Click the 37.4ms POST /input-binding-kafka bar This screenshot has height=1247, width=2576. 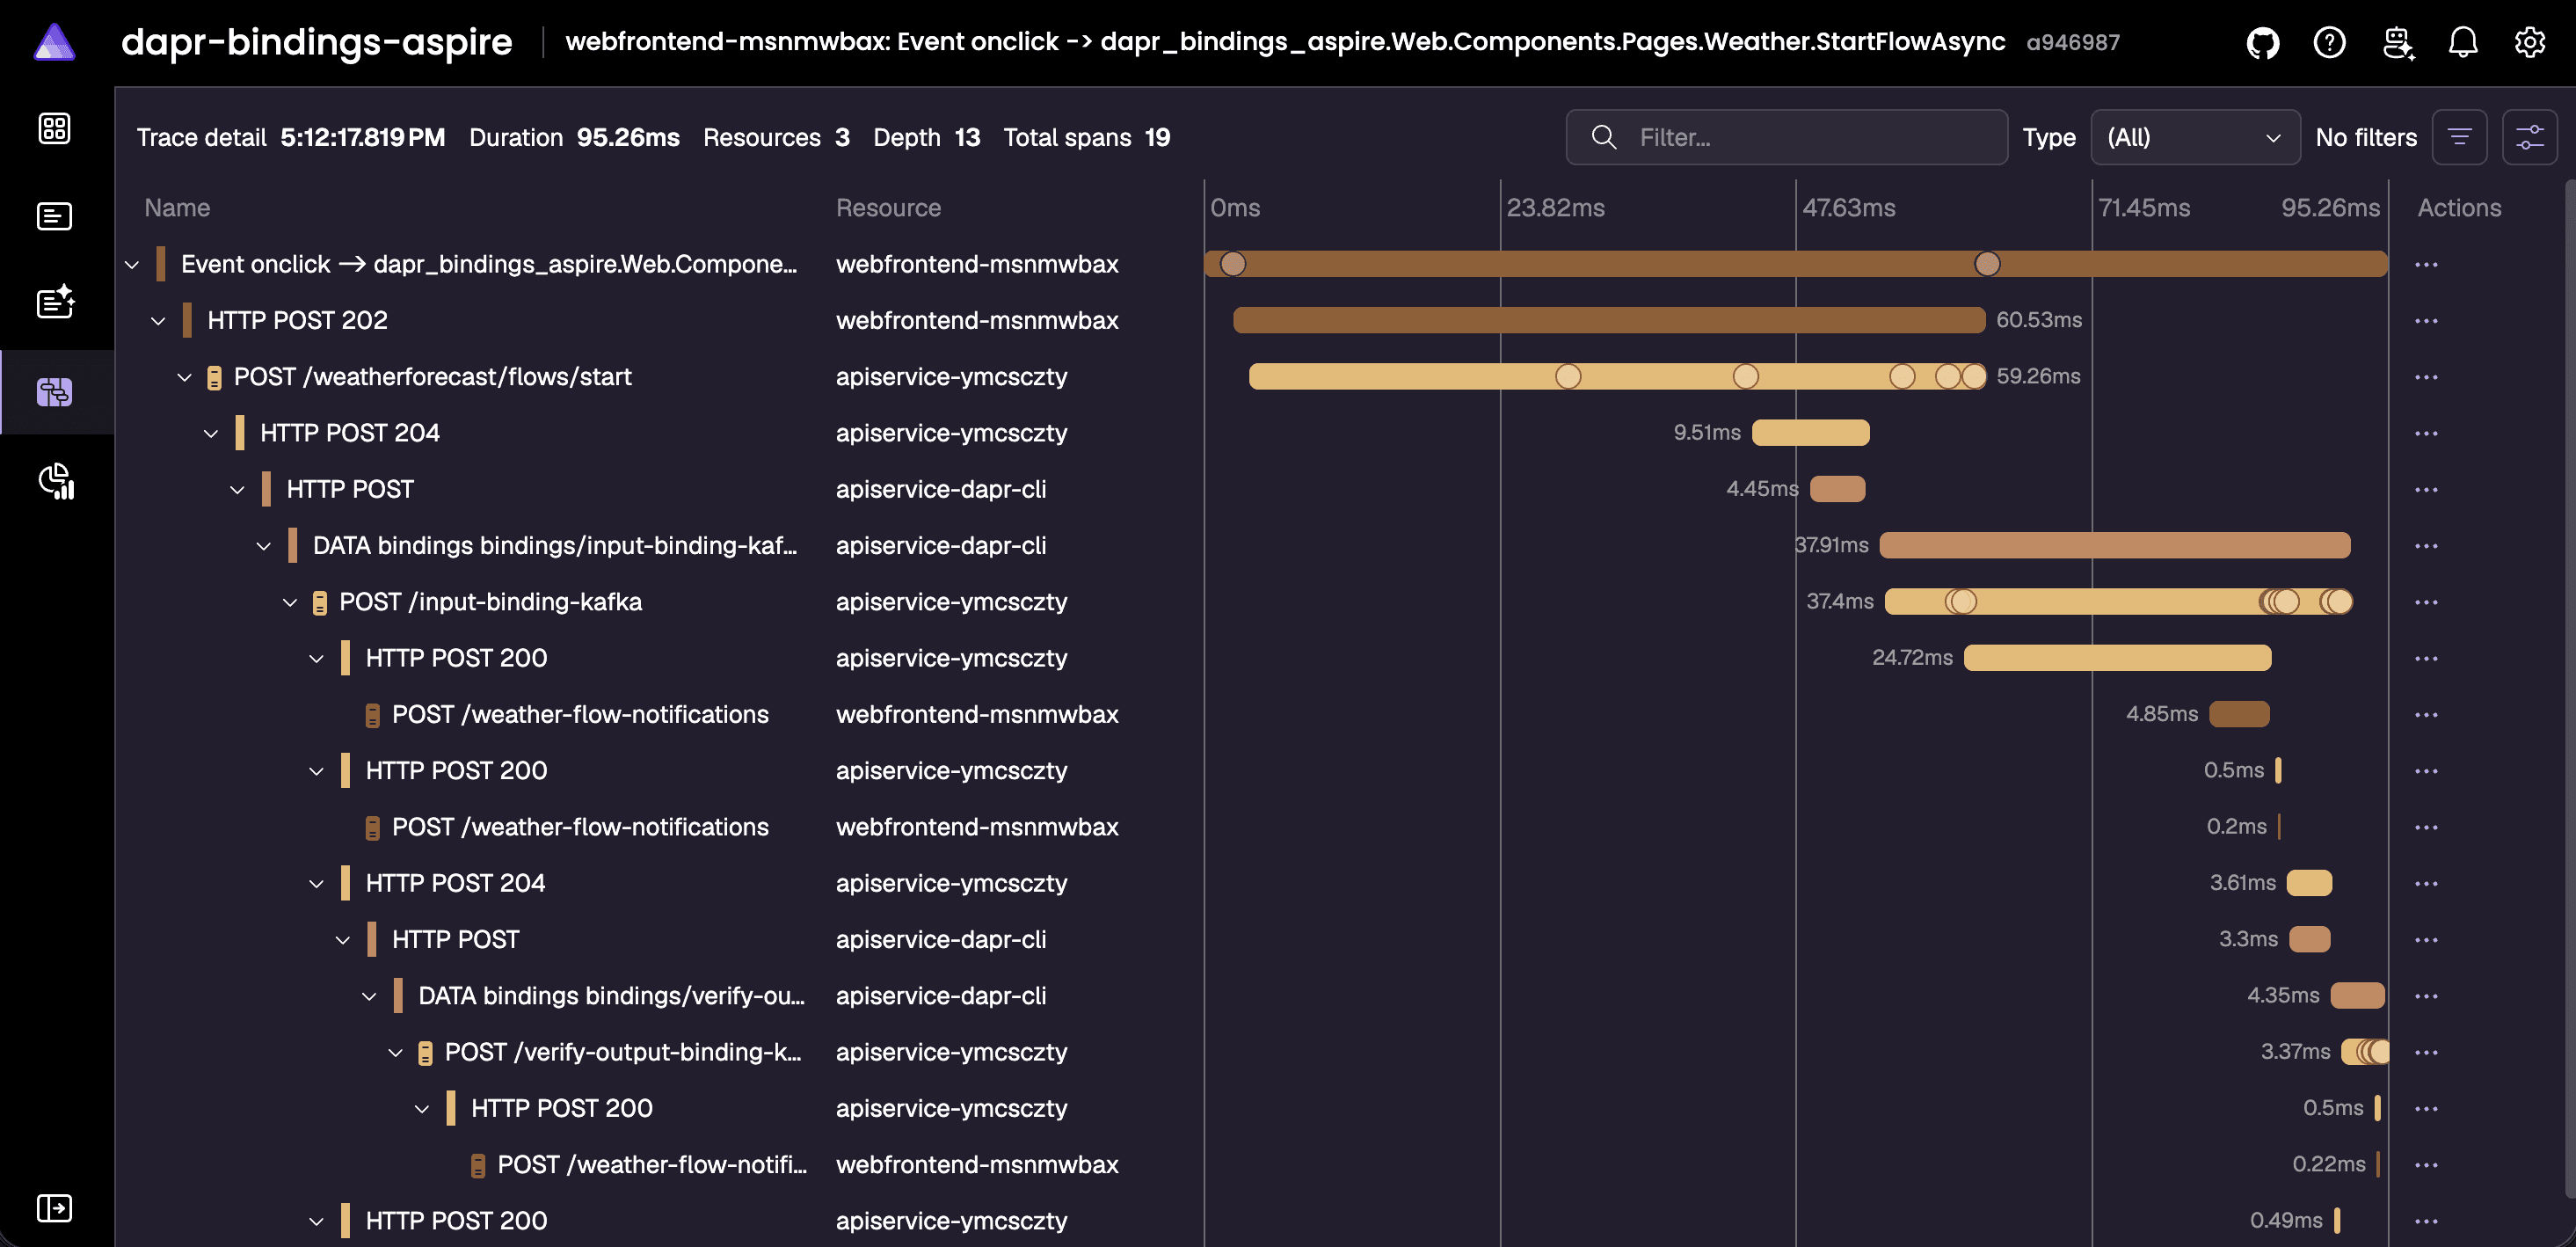[x=2118, y=601]
